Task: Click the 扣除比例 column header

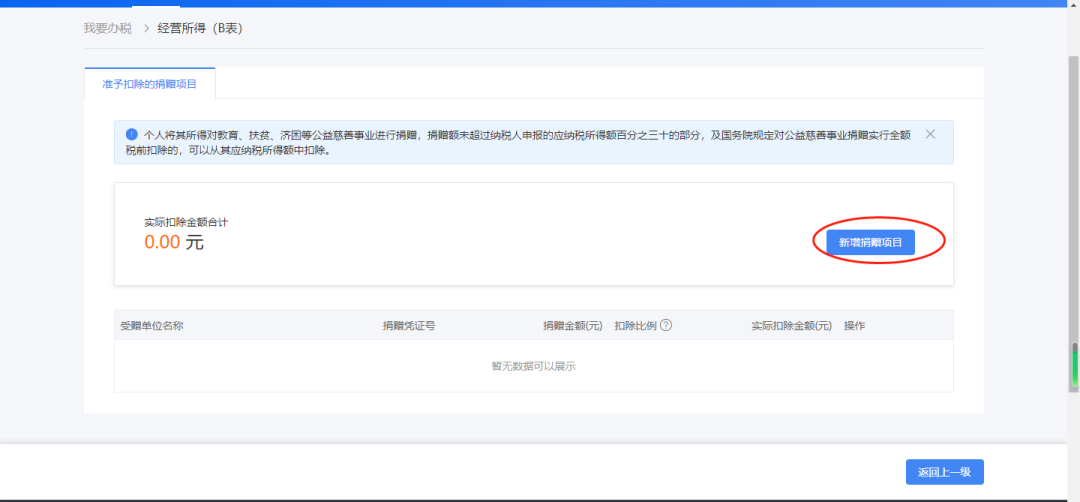Action: pos(636,326)
